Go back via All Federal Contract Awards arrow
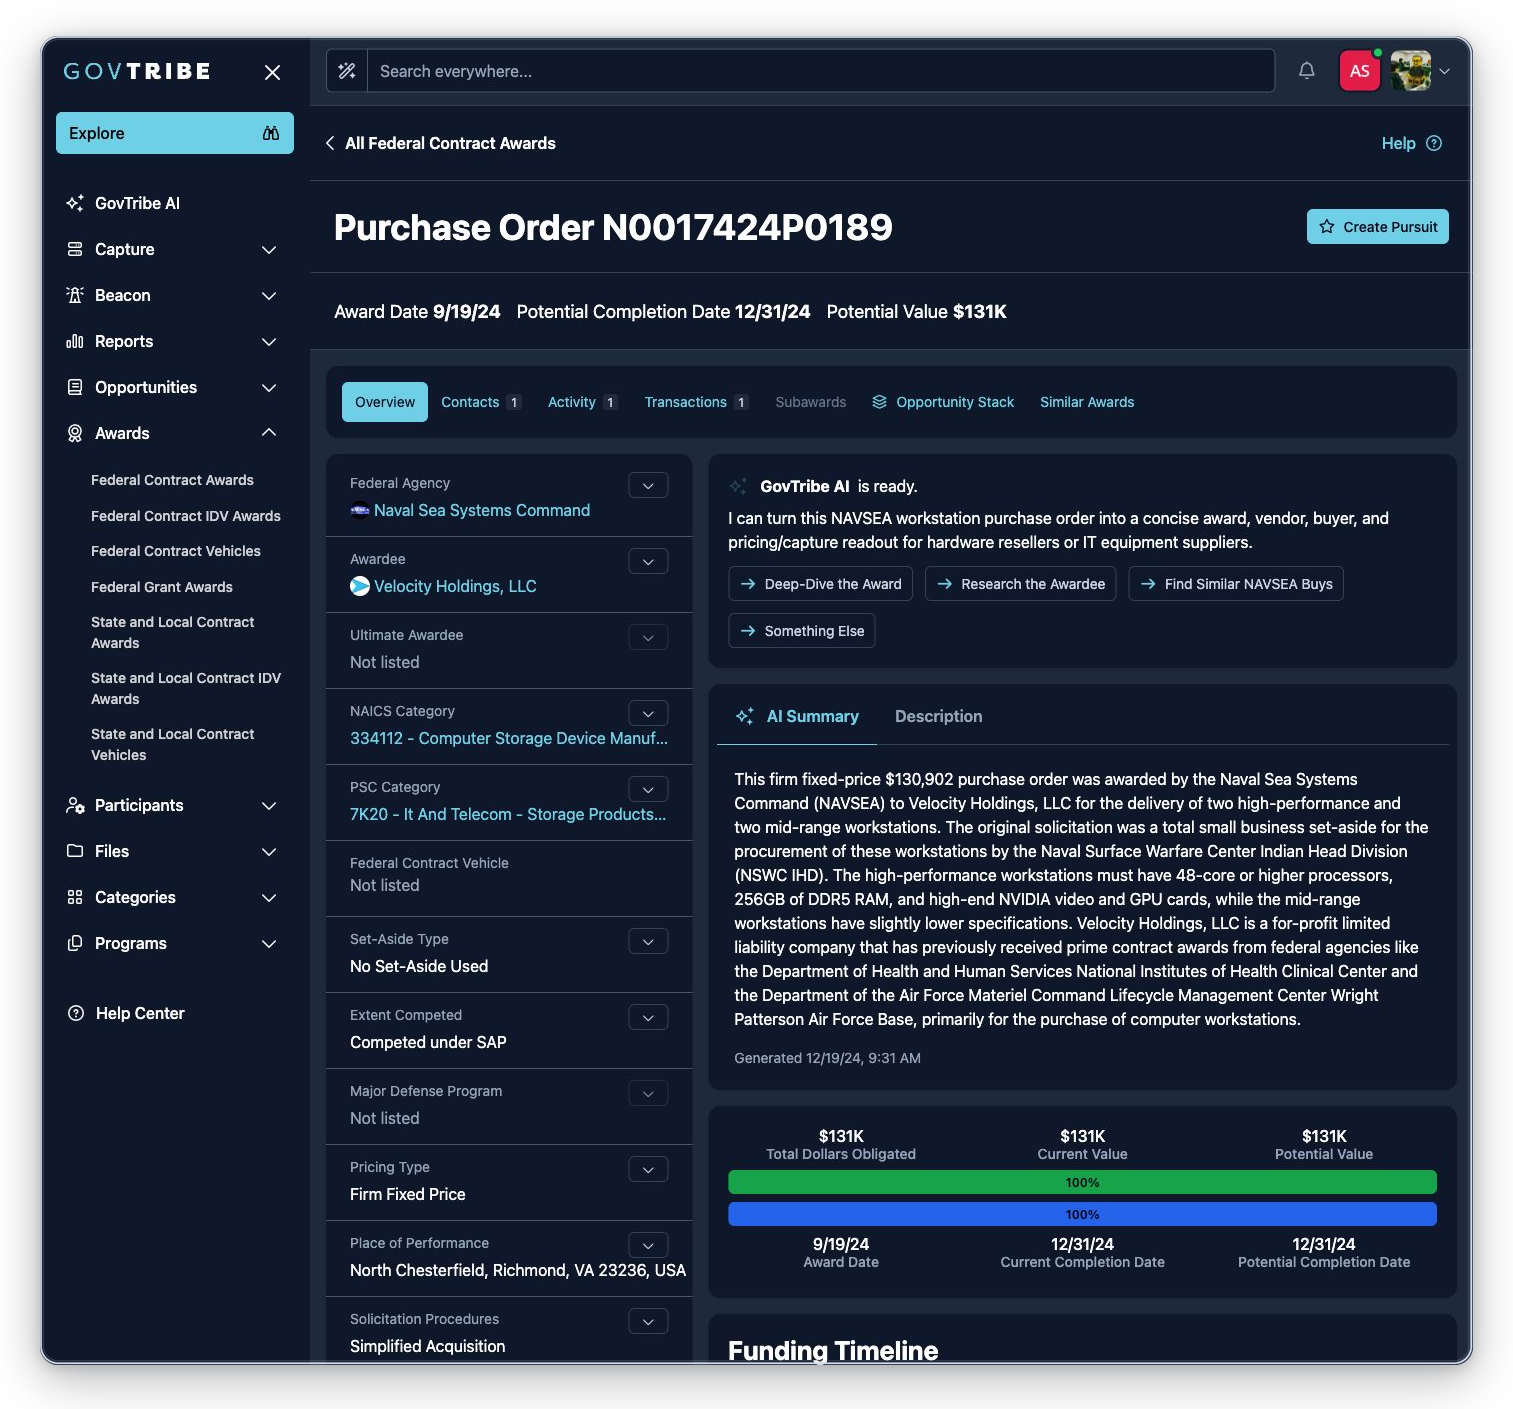 [x=330, y=143]
